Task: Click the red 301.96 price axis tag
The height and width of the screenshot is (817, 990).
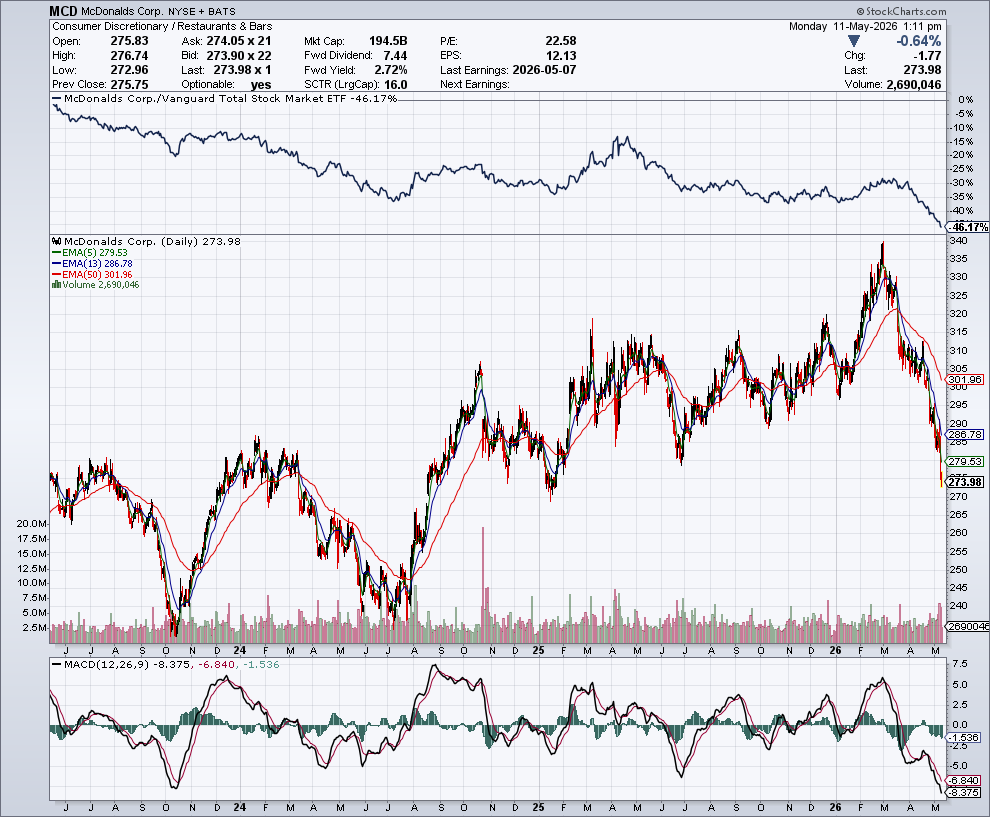Action: click(x=965, y=379)
